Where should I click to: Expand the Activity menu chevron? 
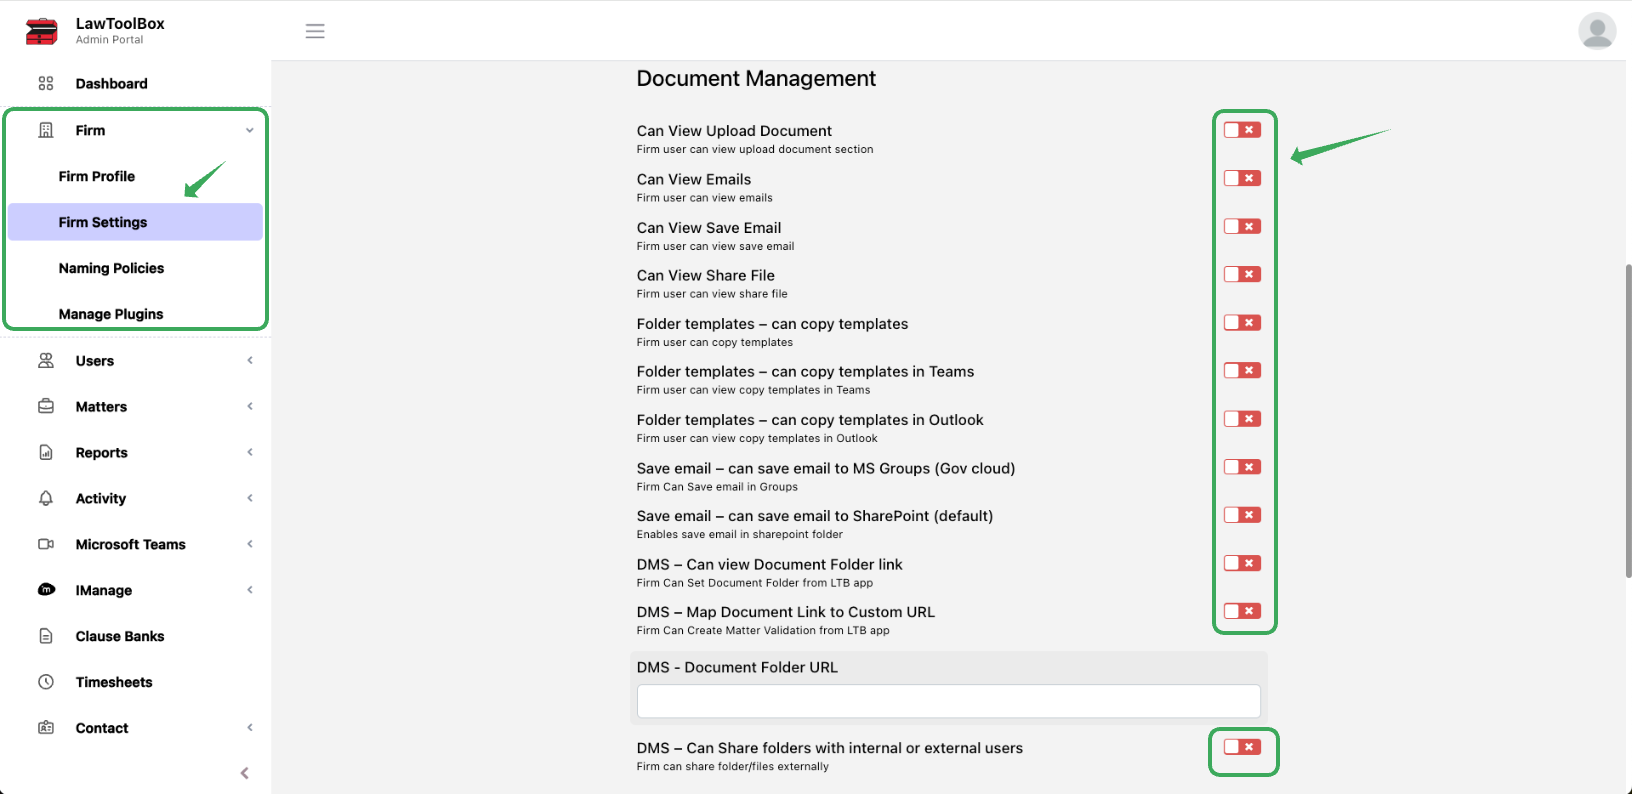coord(250,498)
